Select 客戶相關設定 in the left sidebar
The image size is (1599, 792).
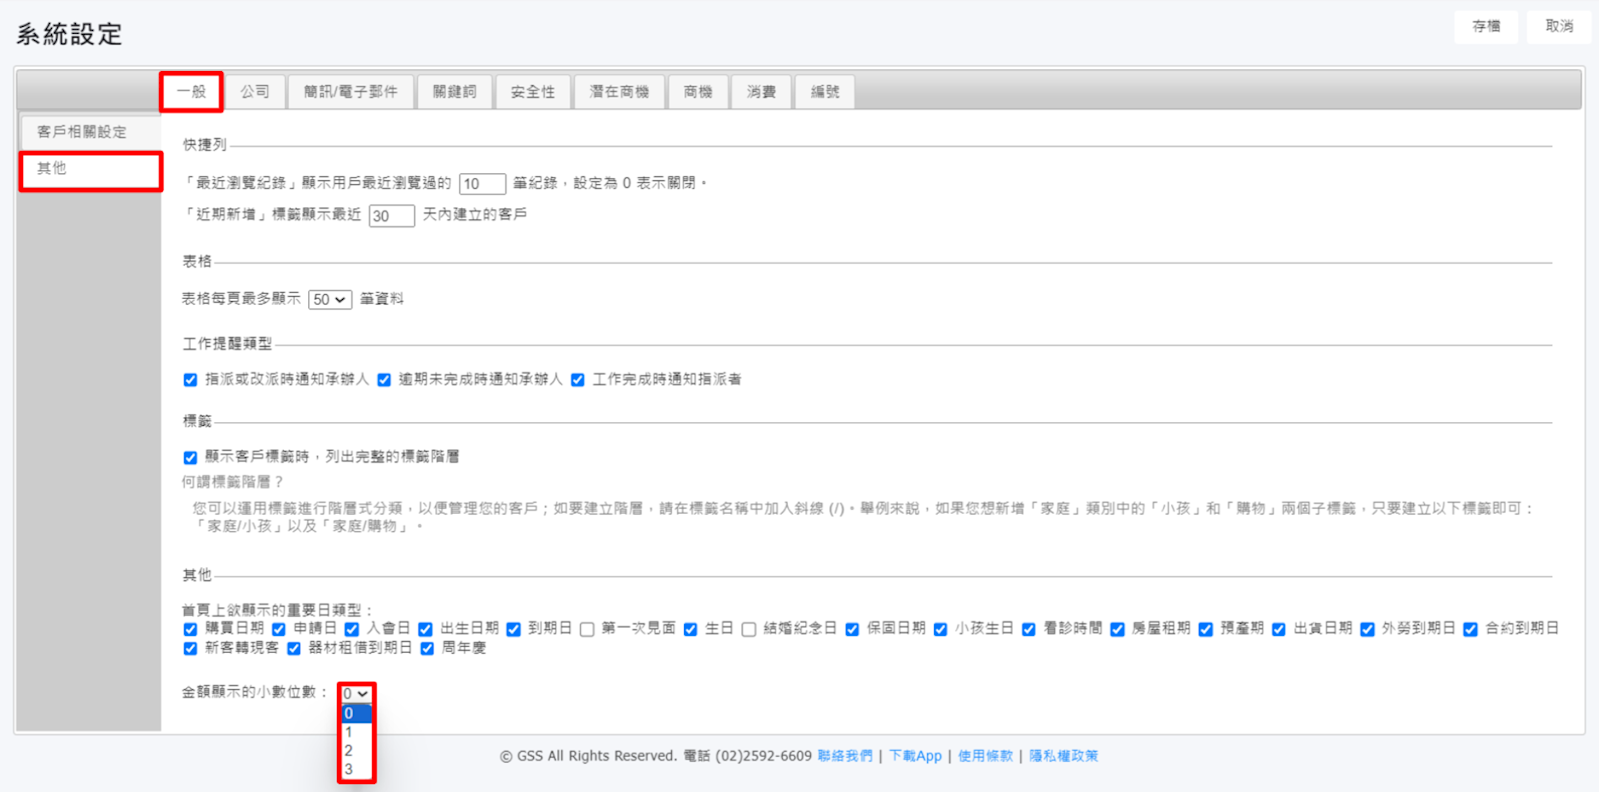(82, 132)
